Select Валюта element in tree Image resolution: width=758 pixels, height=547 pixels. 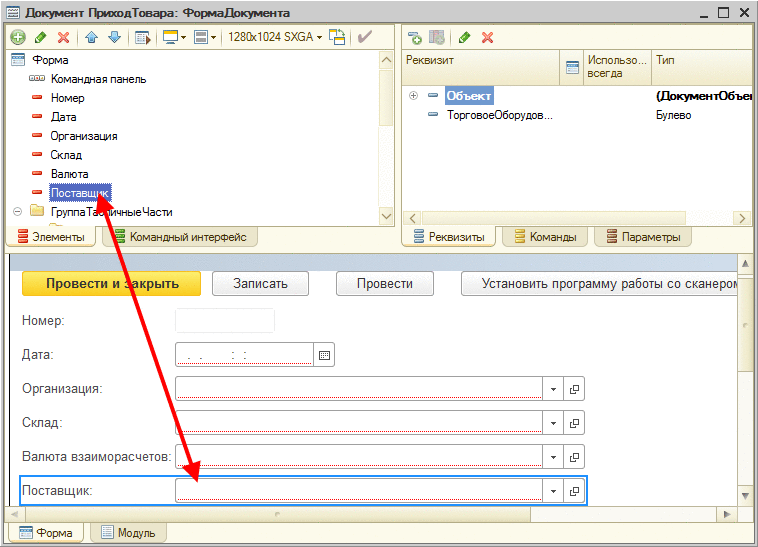coord(70,174)
